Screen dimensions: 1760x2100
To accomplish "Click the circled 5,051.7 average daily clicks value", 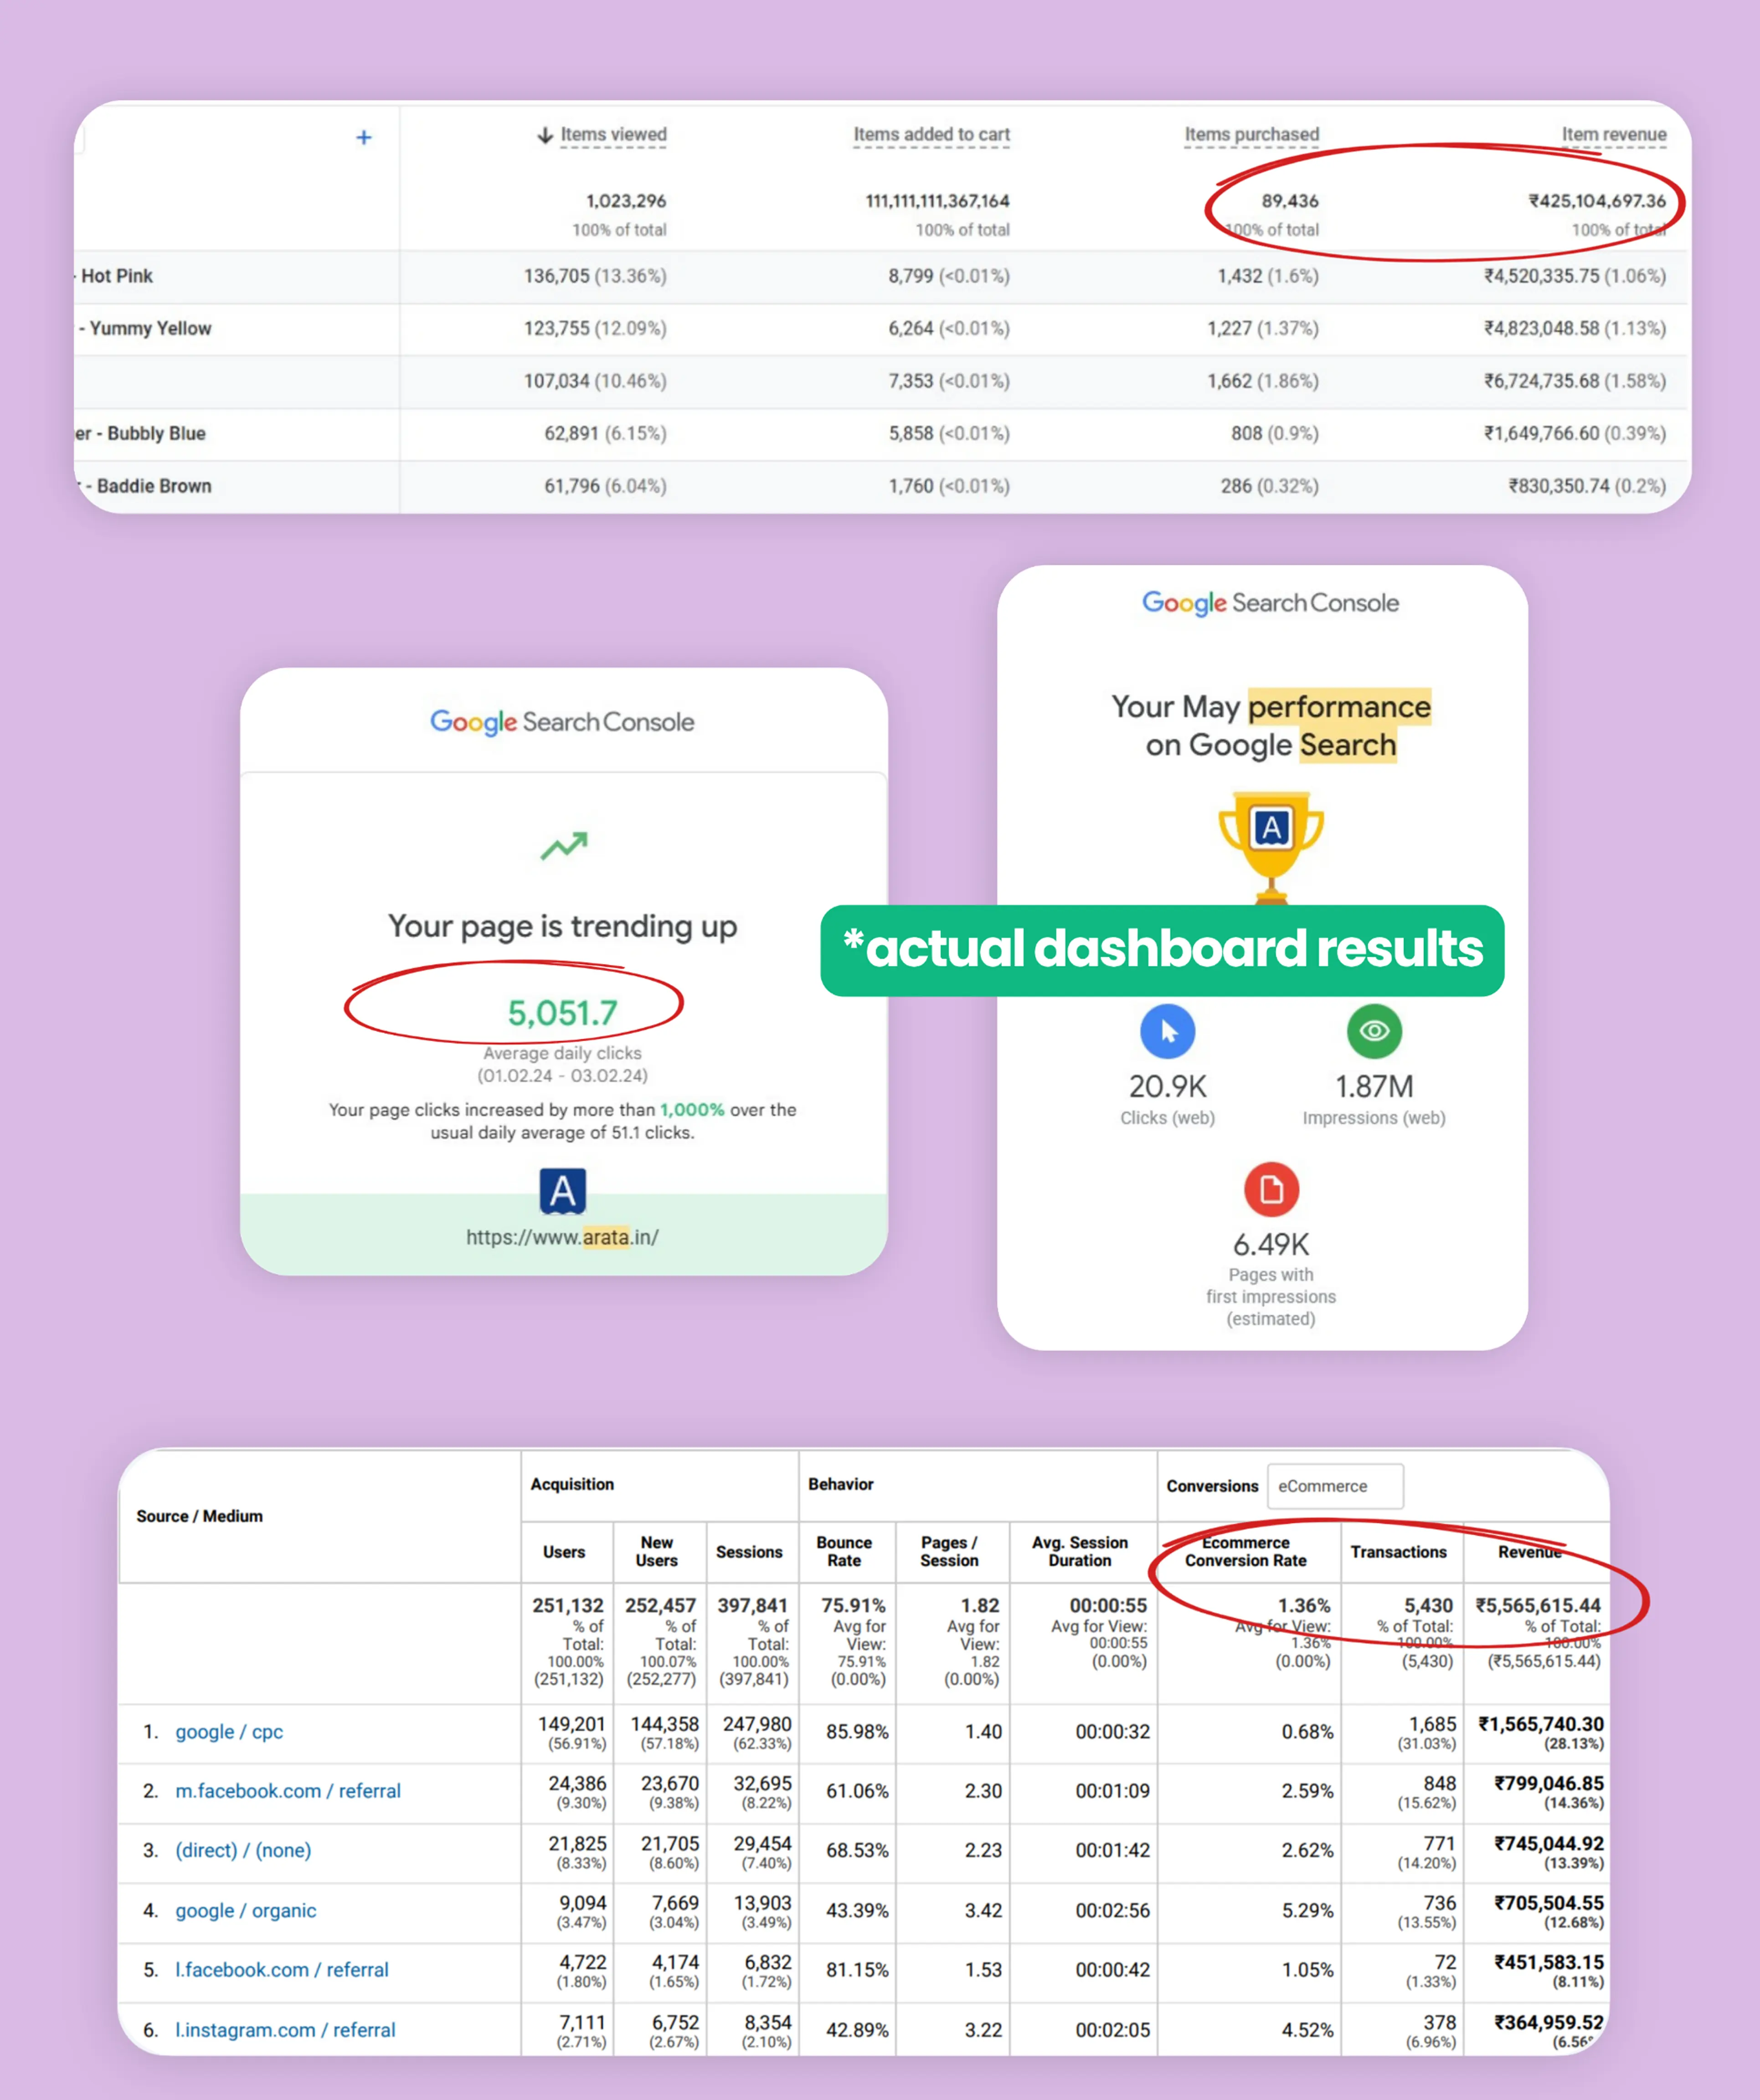I will 563,1012.
